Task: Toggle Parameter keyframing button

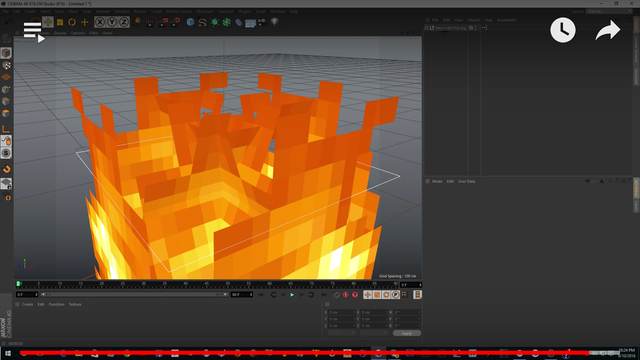Action: click(x=396, y=295)
